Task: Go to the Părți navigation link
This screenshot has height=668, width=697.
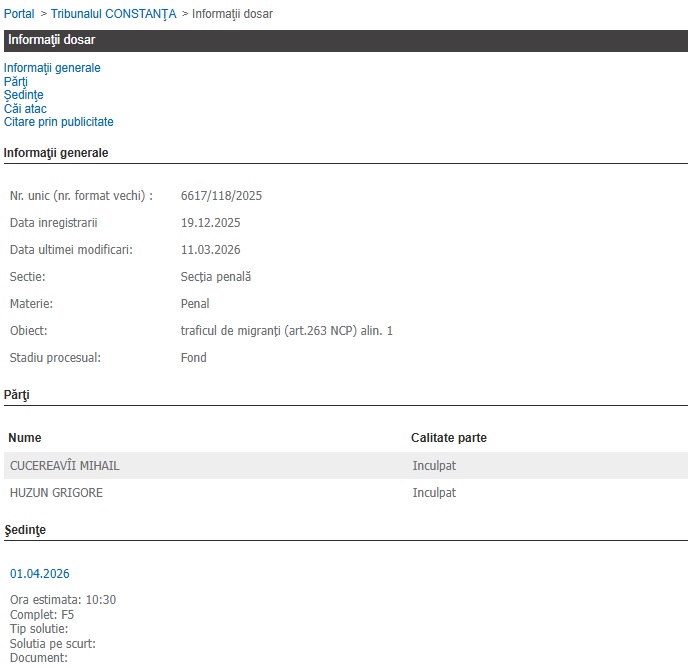Action: coord(16,82)
